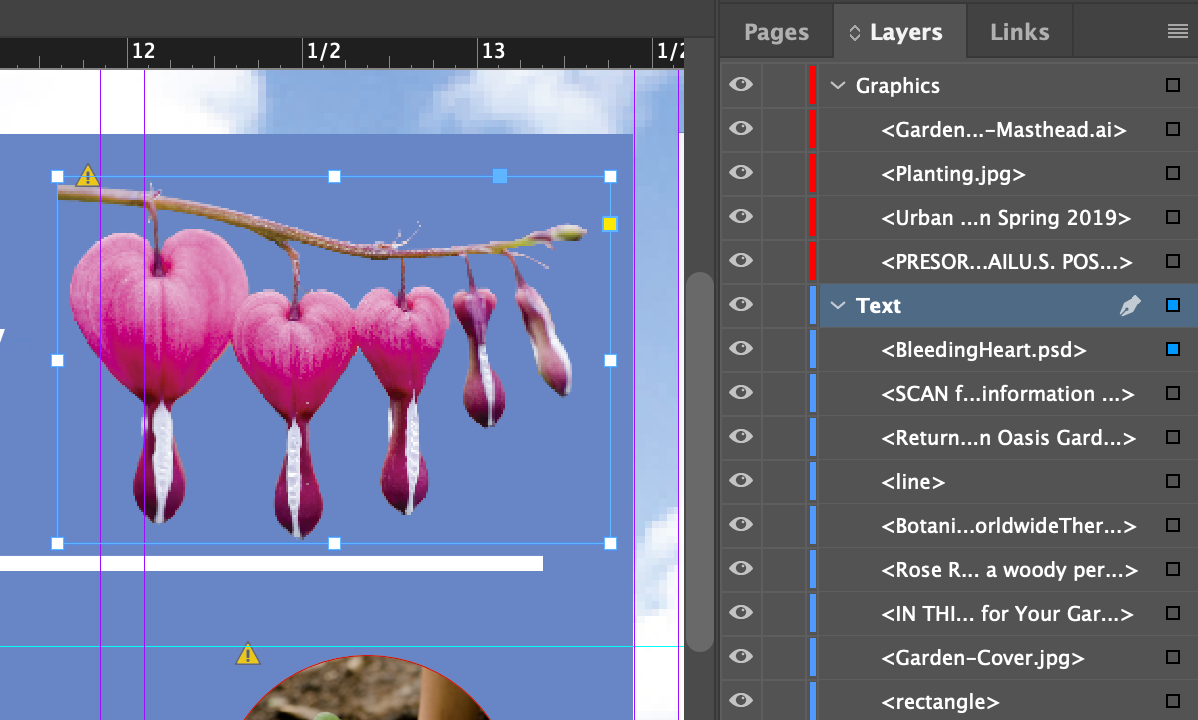Open the Layers panel menu icon
The width and height of the screenshot is (1198, 720).
1177,31
